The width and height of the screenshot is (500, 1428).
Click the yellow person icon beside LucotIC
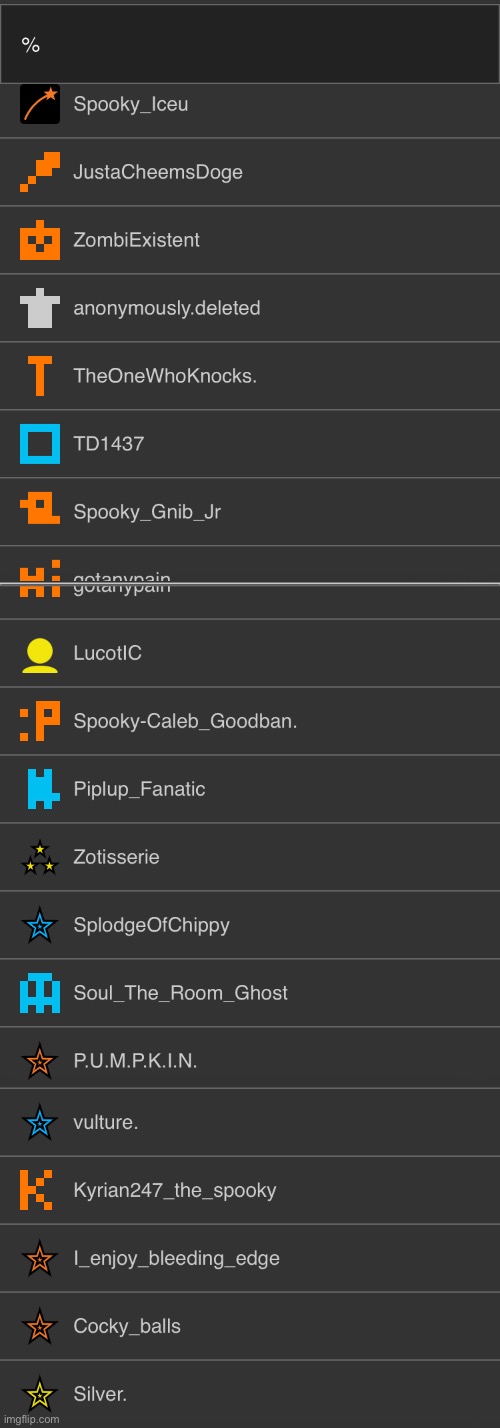(40, 653)
